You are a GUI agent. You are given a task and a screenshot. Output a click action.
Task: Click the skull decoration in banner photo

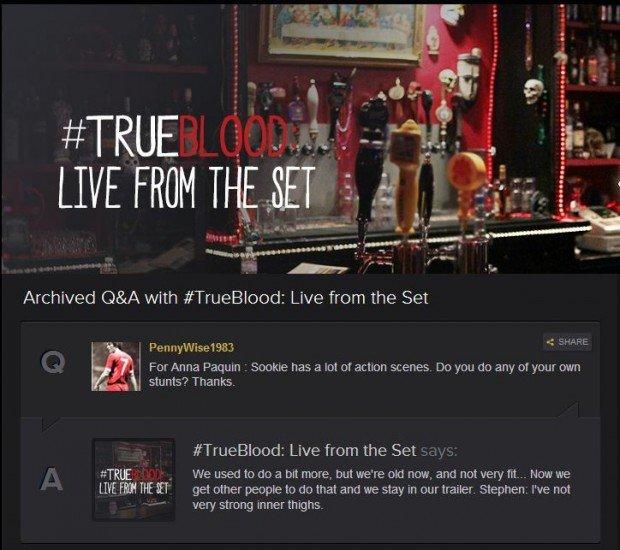point(533,91)
